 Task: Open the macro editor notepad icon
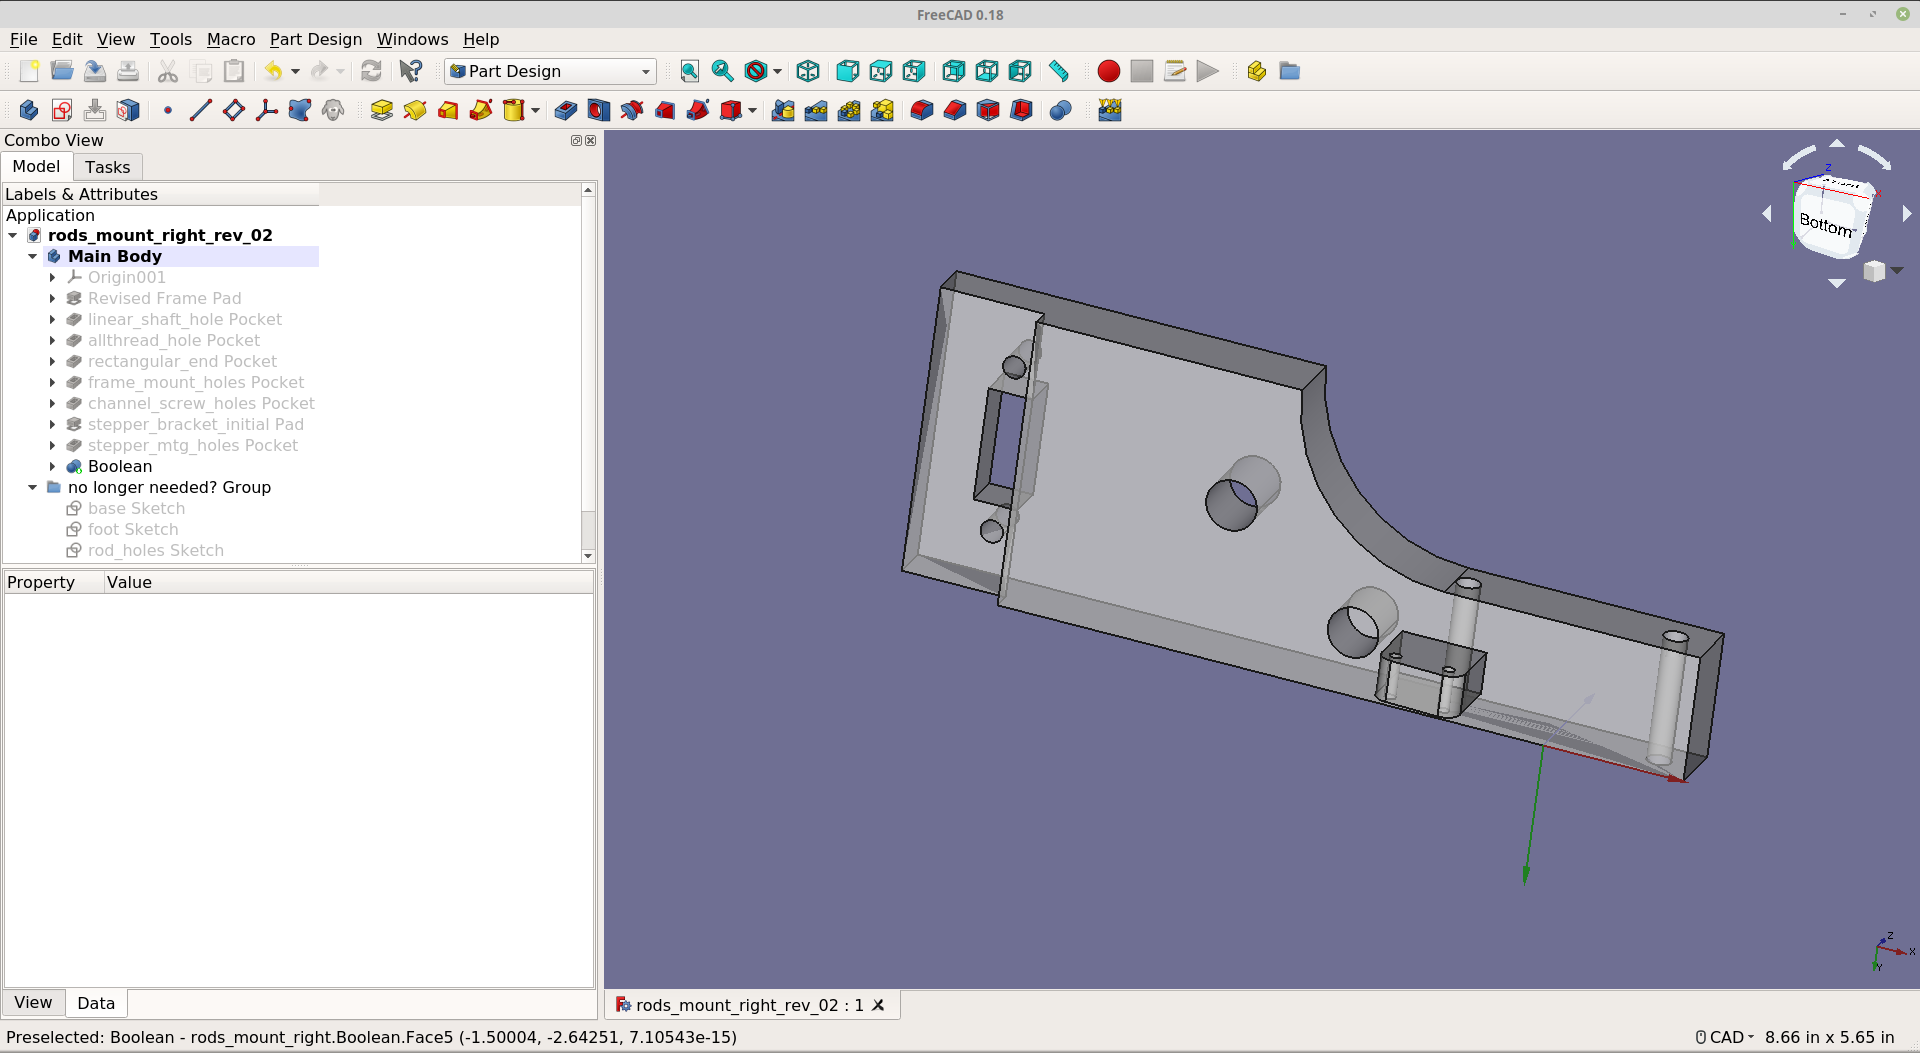[x=1175, y=71]
